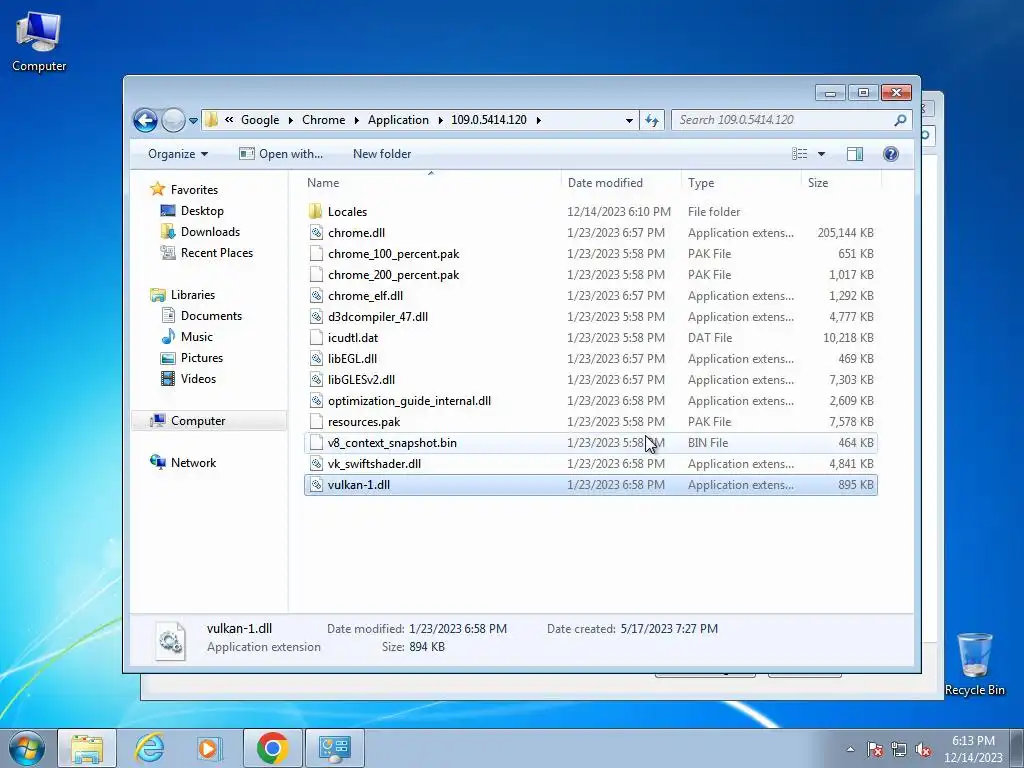The image size is (1024, 768).
Task: Open Music library
Action: point(196,337)
